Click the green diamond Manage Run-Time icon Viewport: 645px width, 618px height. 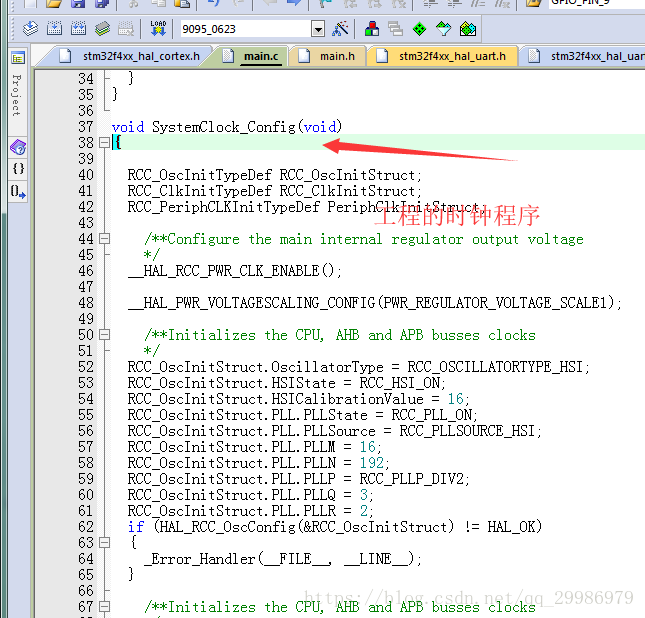420,29
